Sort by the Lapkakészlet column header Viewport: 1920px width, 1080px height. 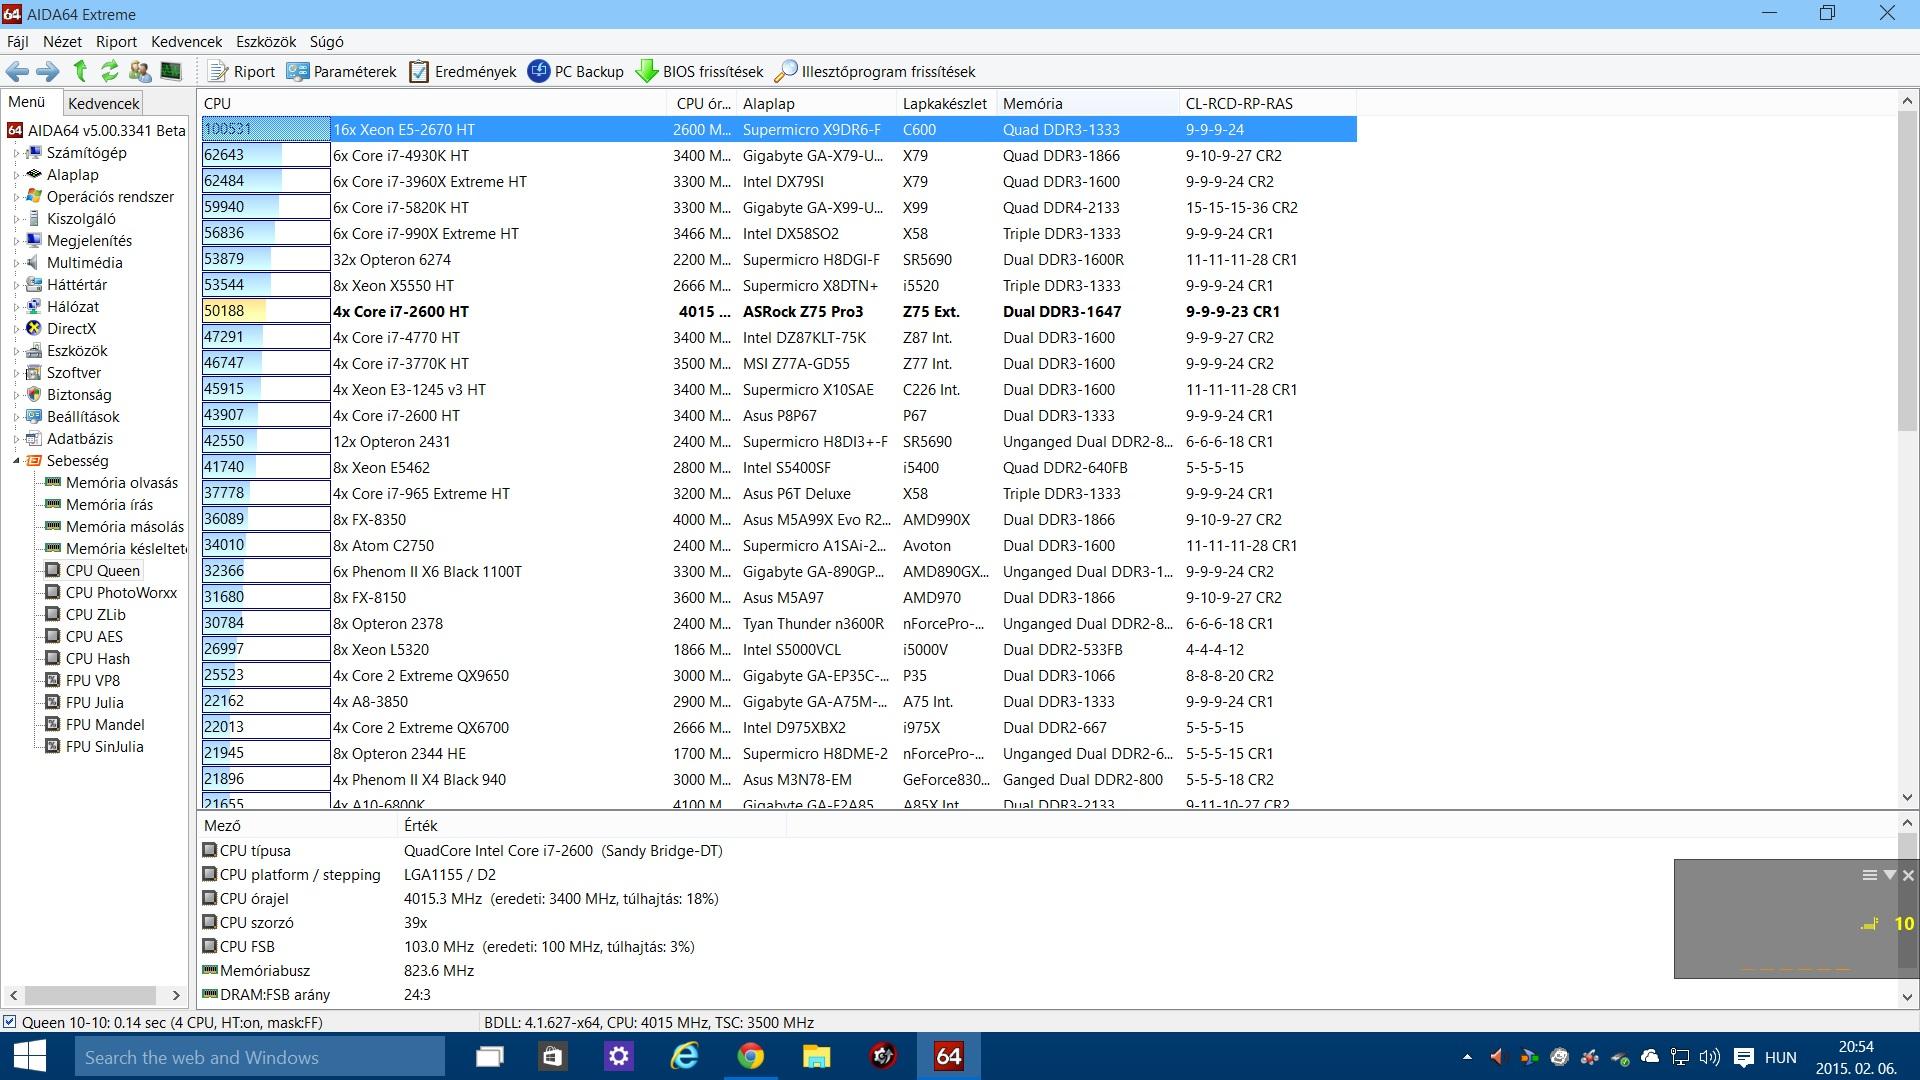pyautogui.click(x=946, y=103)
